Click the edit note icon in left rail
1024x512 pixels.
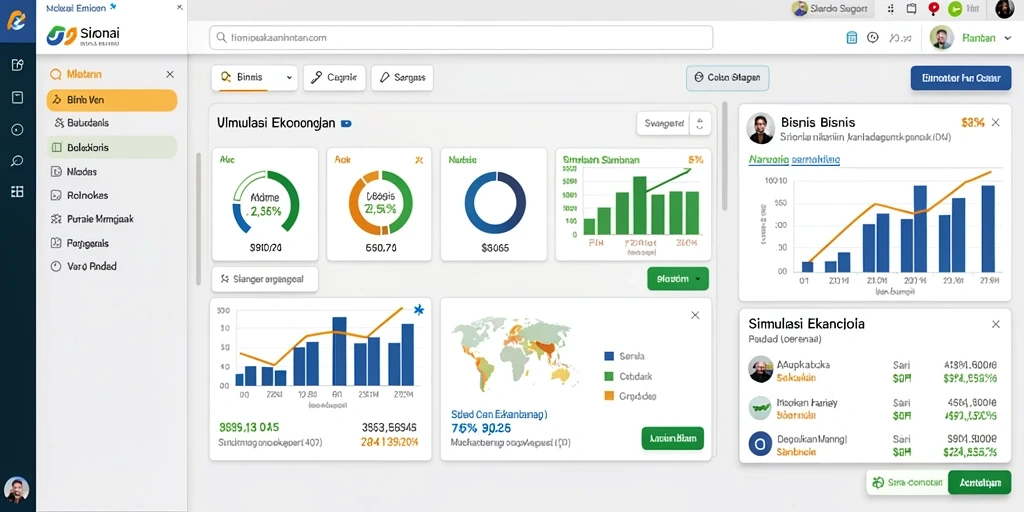point(18,65)
